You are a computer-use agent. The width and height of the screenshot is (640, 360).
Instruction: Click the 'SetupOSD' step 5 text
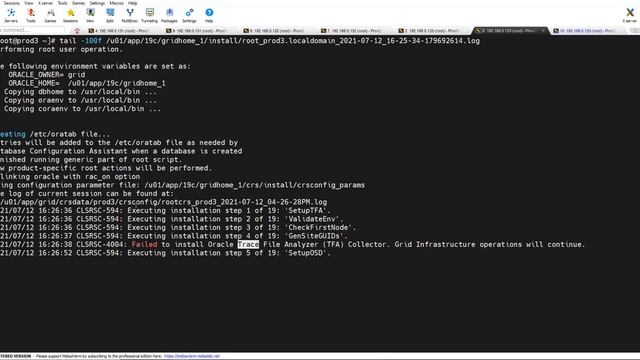point(307,253)
